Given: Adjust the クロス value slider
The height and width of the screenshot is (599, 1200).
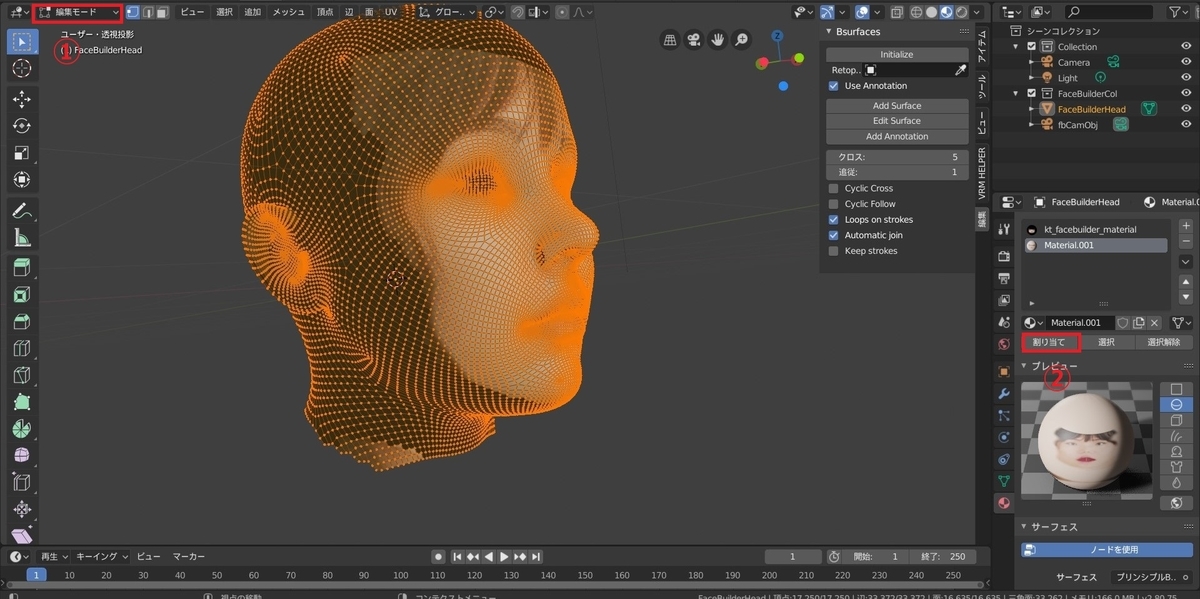Looking at the screenshot, I should point(897,157).
